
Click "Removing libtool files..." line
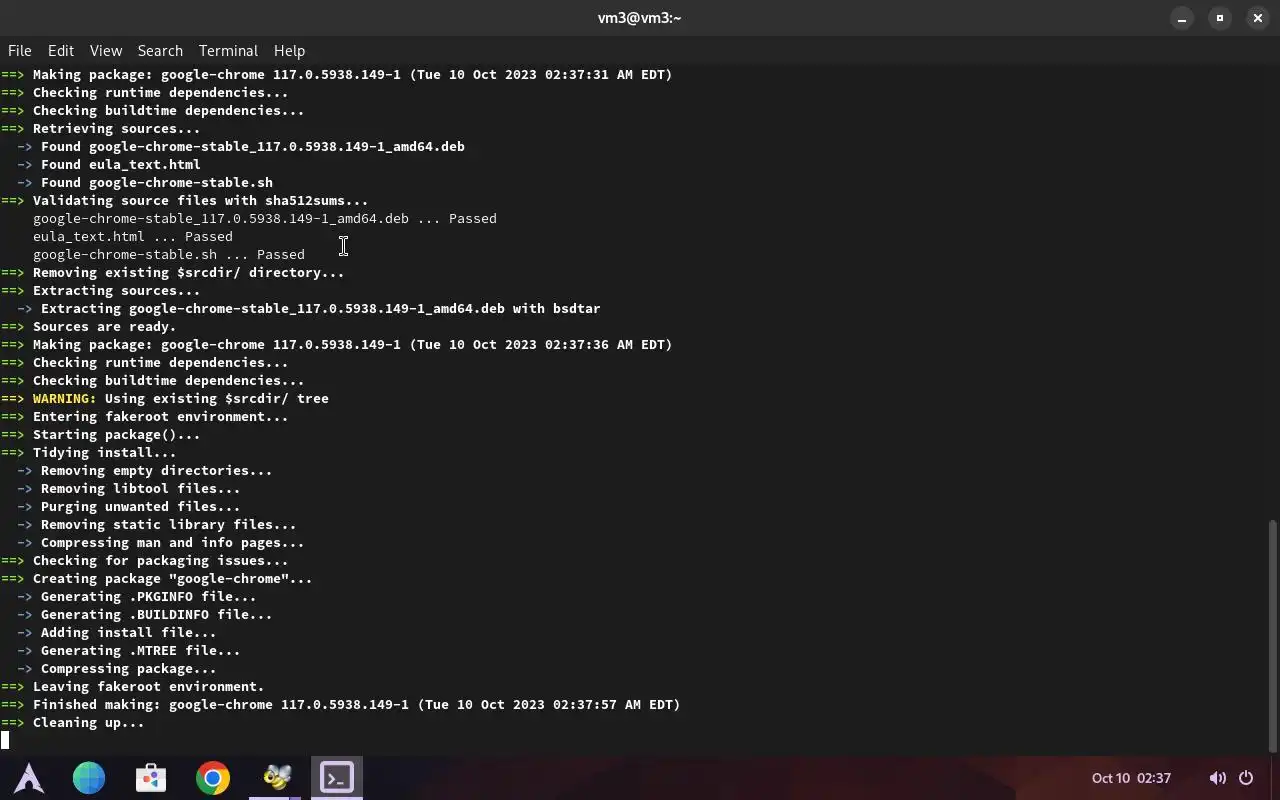[140, 488]
